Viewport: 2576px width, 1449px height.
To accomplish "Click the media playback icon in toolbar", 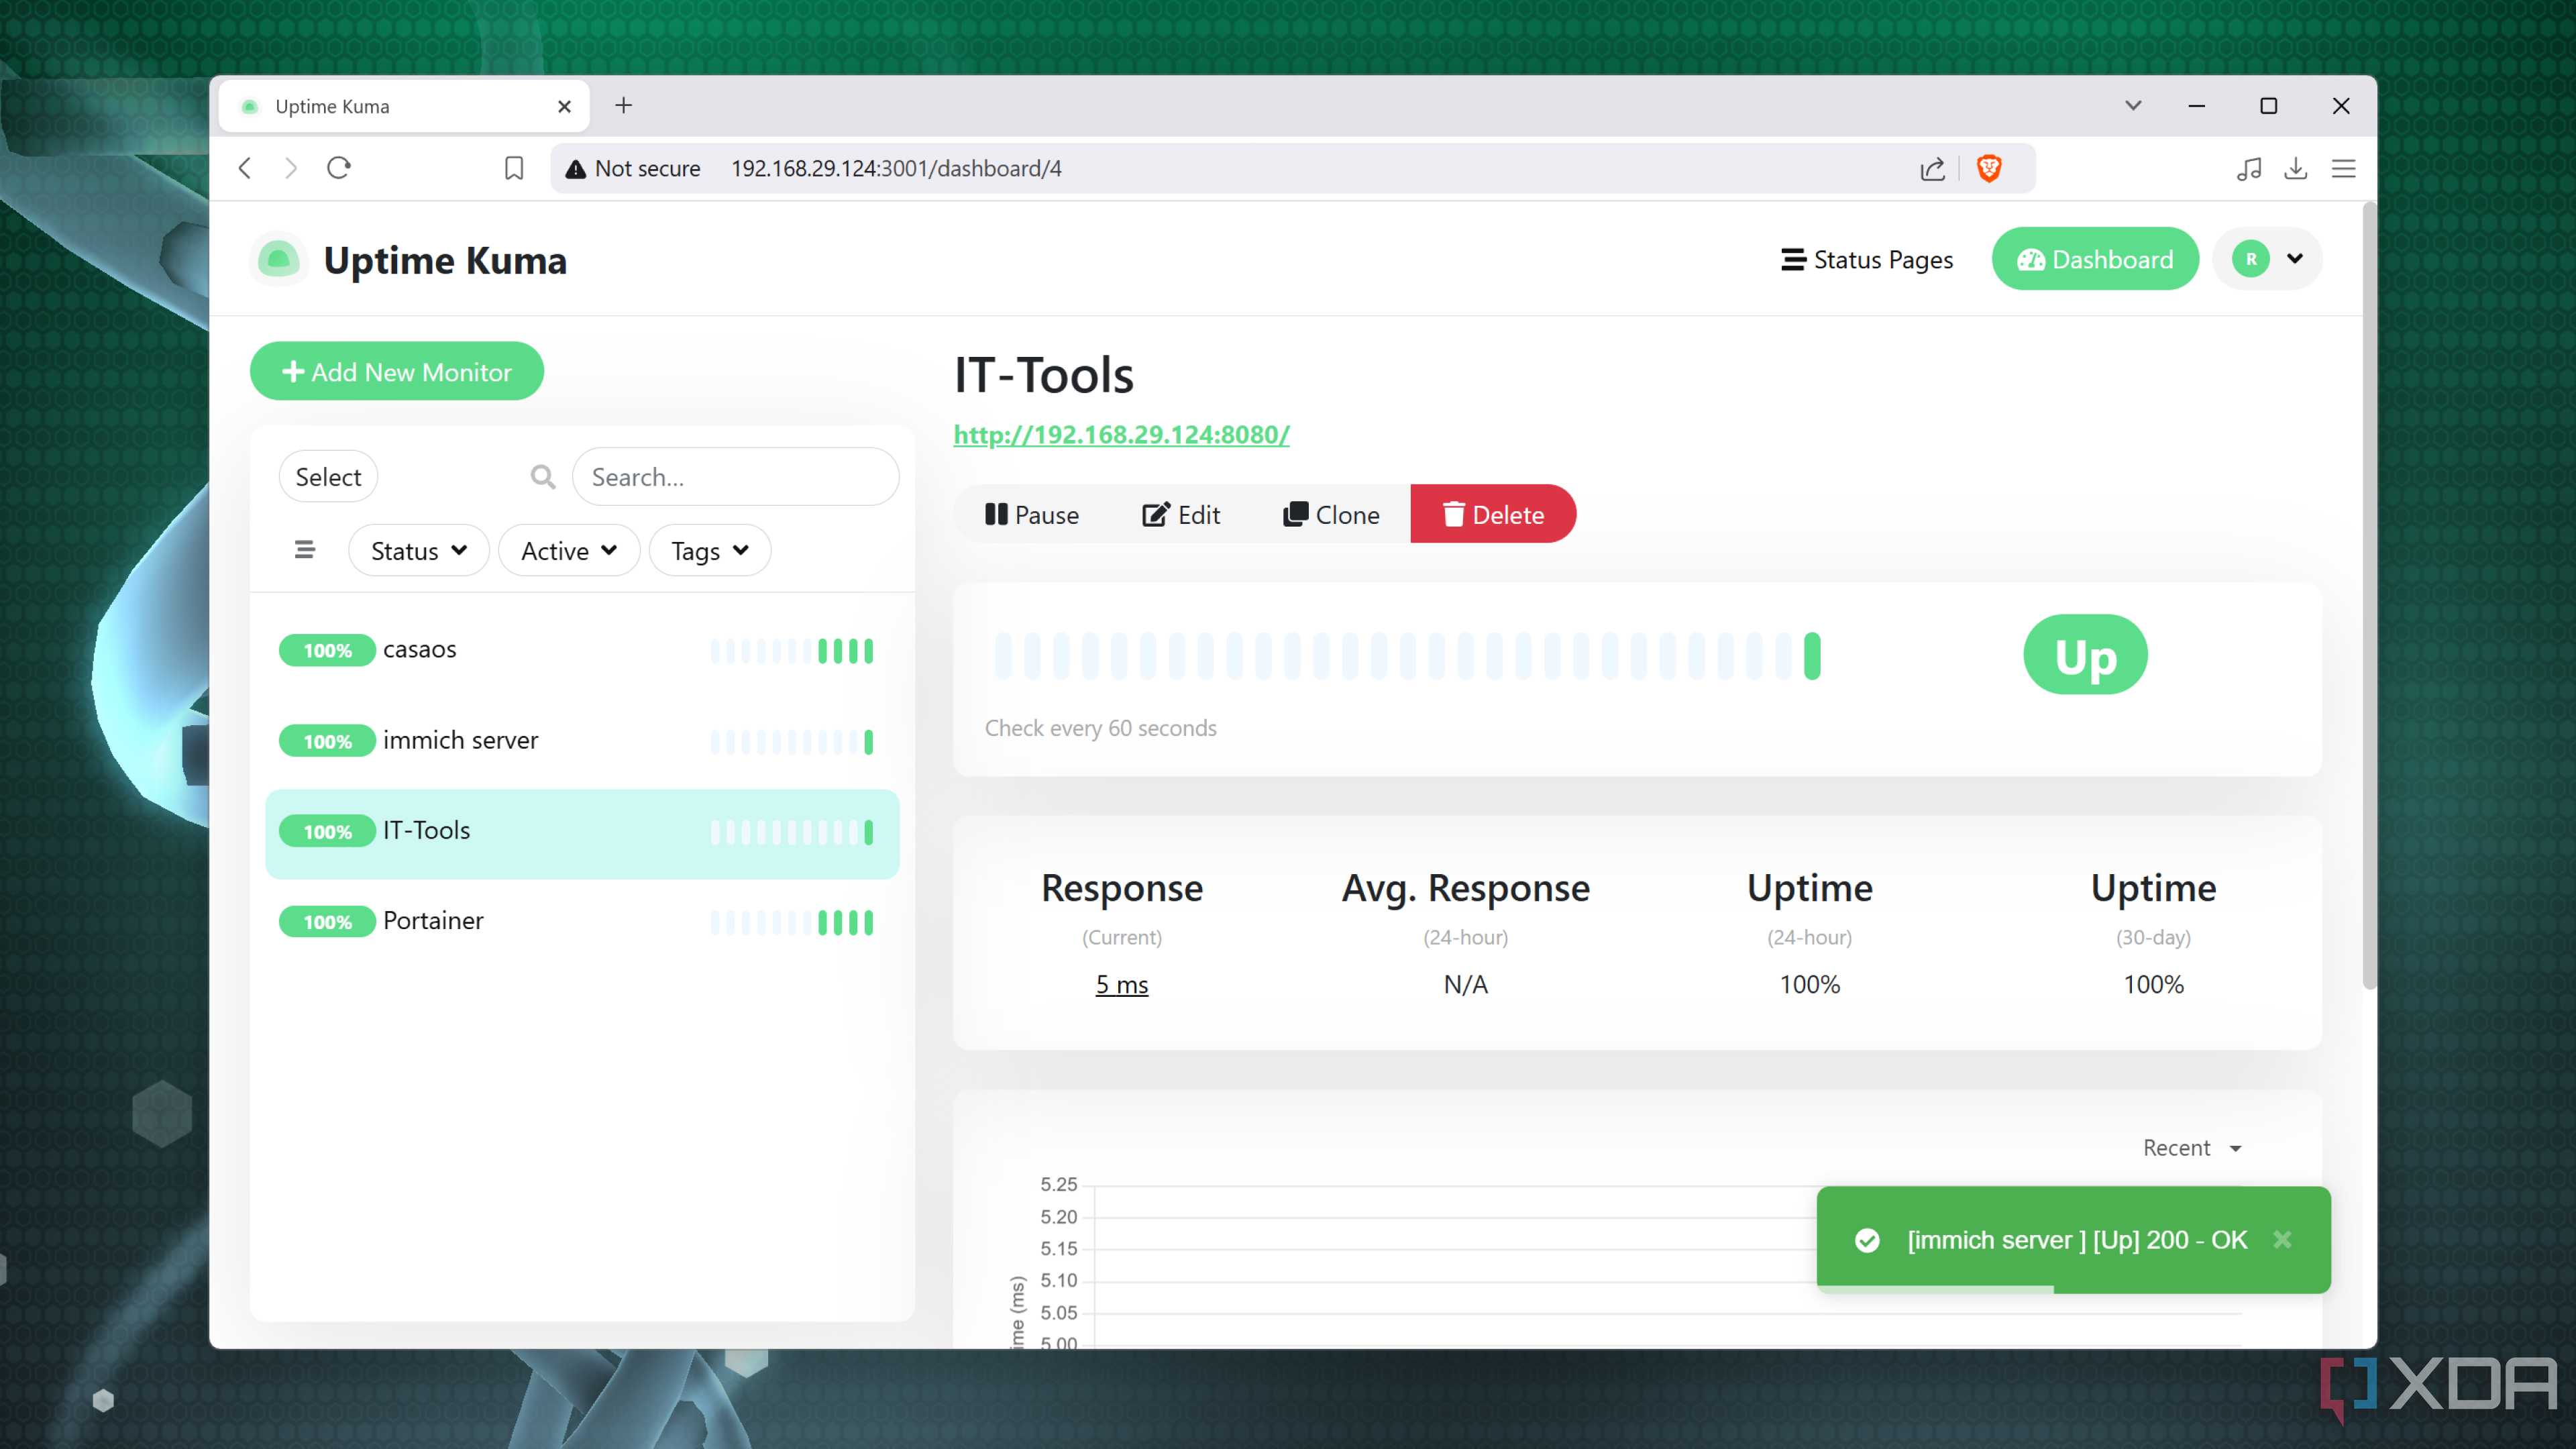I will click(x=2249, y=168).
